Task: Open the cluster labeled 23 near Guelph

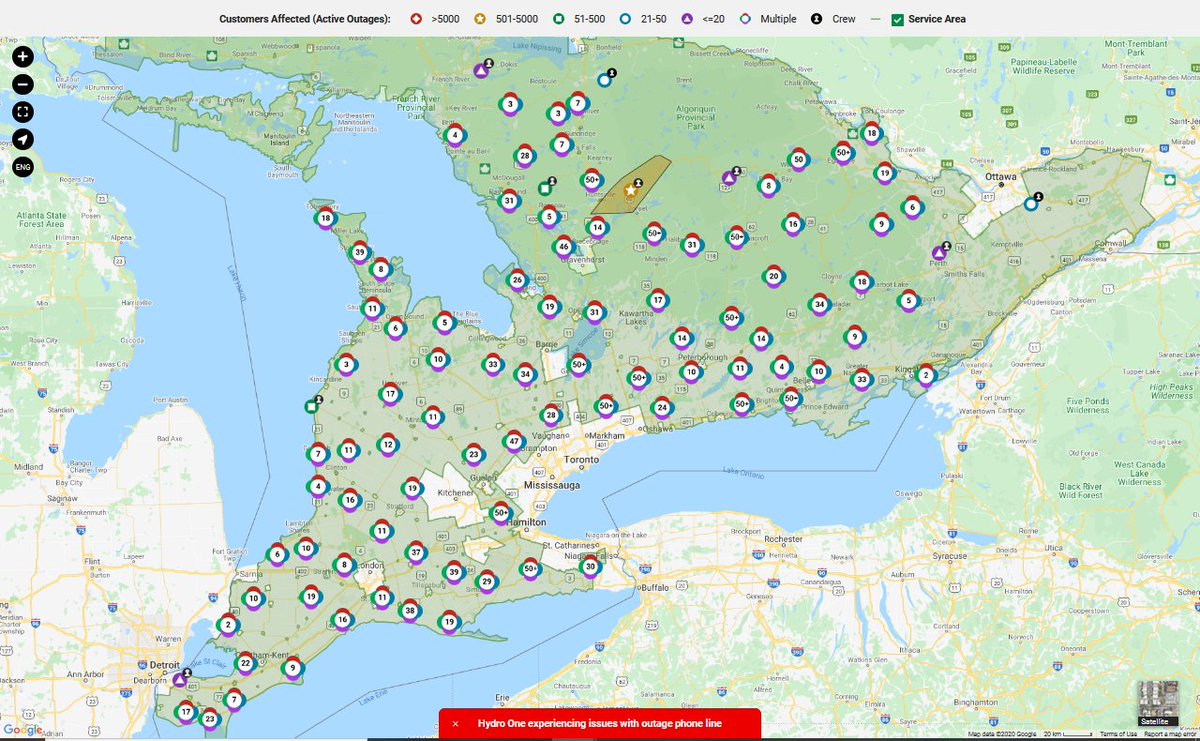Action: coord(474,455)
